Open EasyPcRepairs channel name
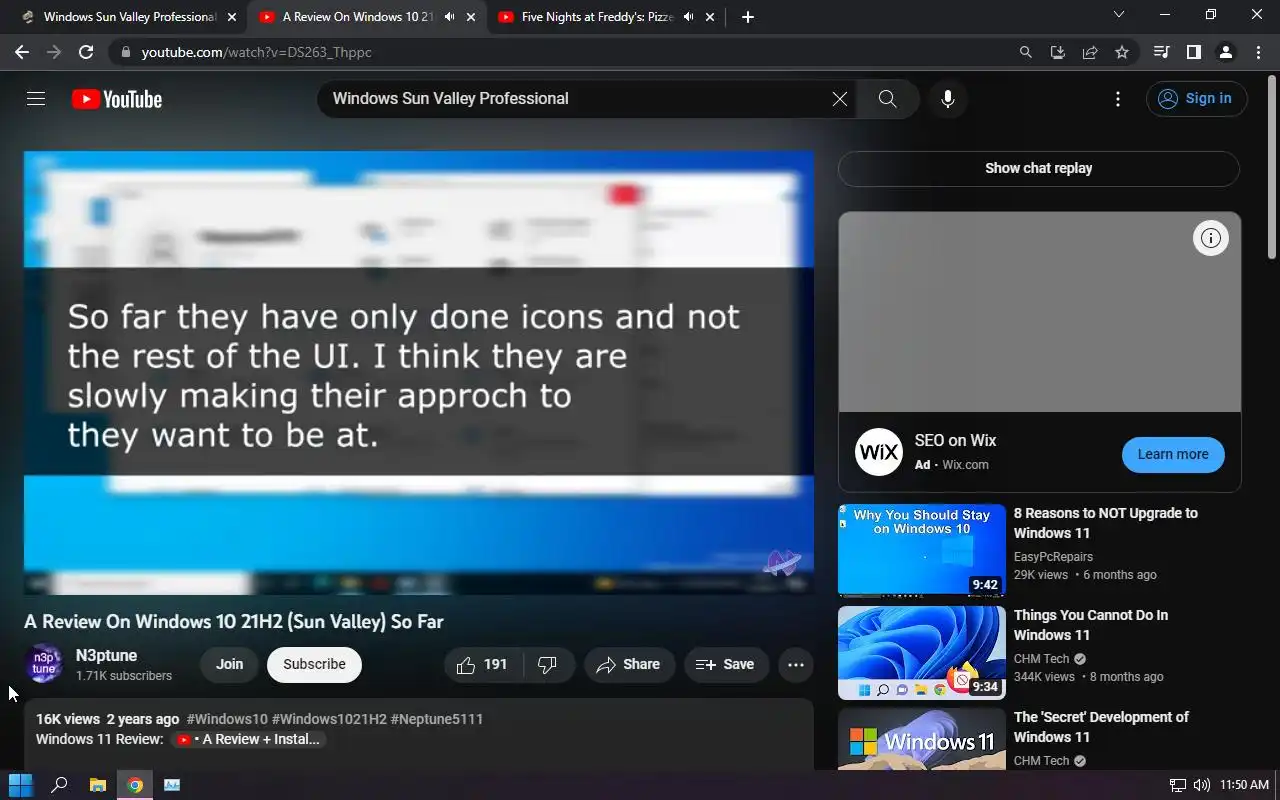 pos(1053,557)
